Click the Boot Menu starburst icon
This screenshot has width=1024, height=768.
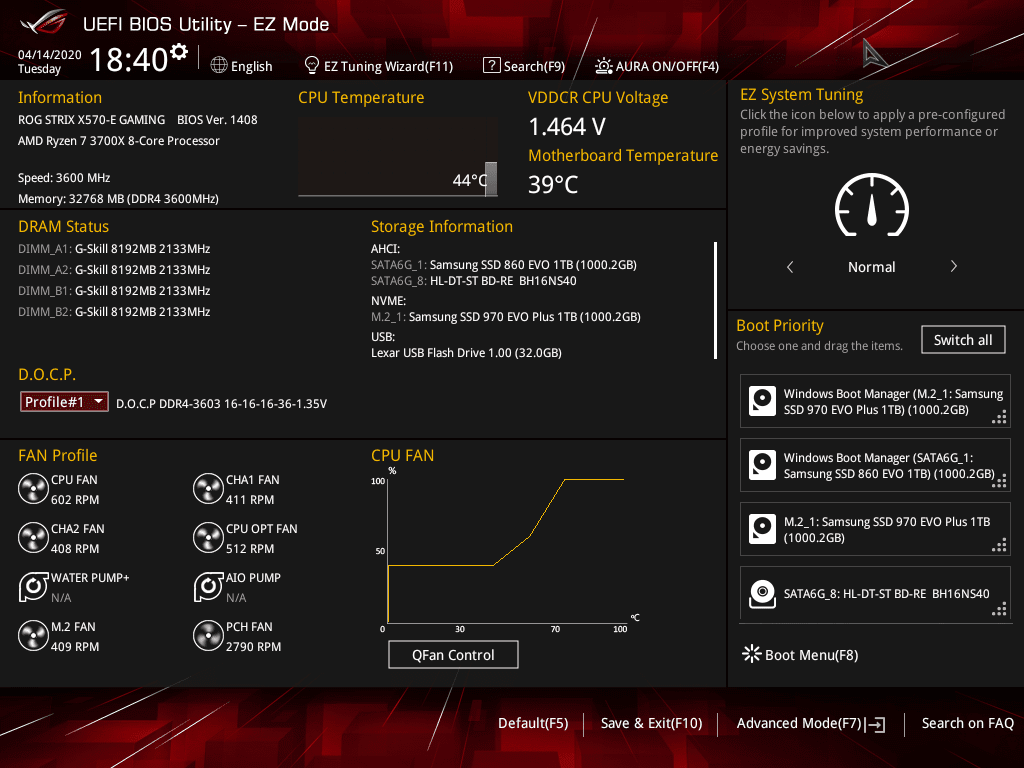(x=752, y=654)
